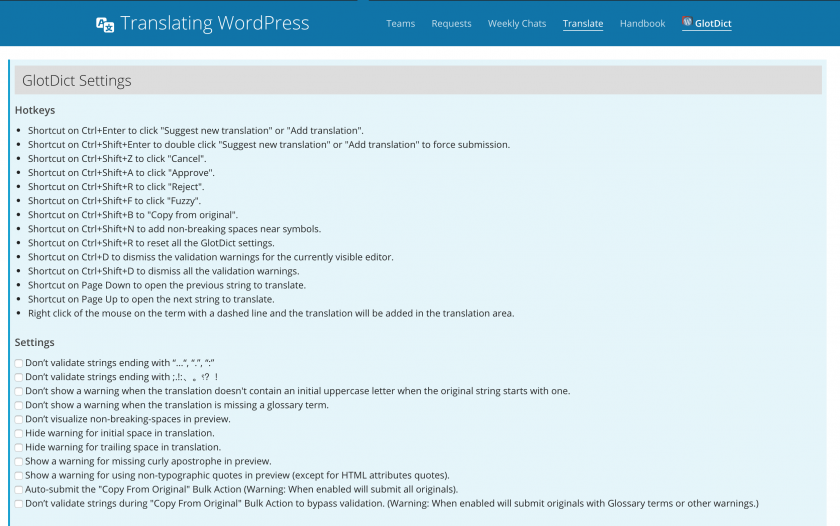Click the Translating WordPress site title
This screenshot has height=526, width=840.
(x=214, y=24)
